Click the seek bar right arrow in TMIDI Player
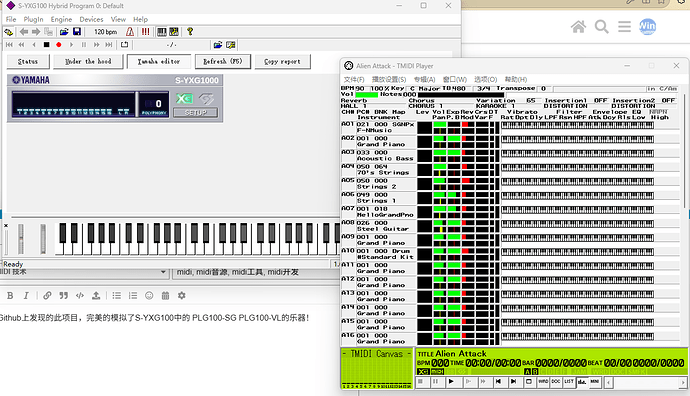690x396 pixels. coord(683,382)
